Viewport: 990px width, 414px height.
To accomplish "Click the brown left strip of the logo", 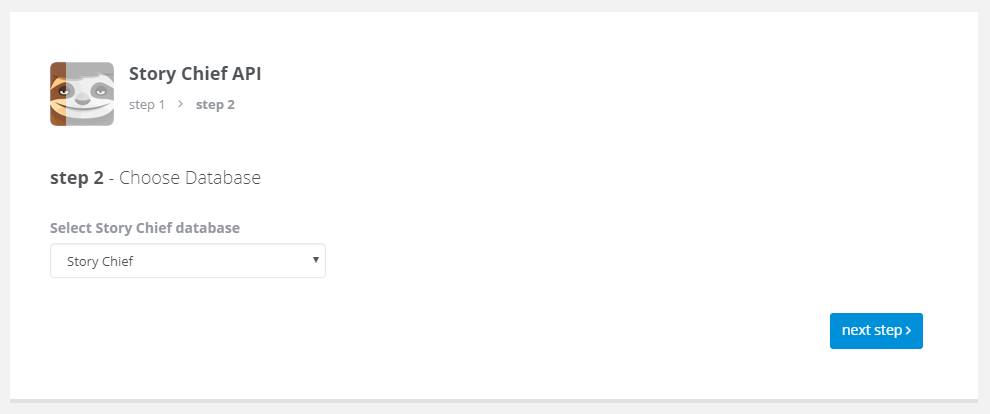I will point(58,94).
